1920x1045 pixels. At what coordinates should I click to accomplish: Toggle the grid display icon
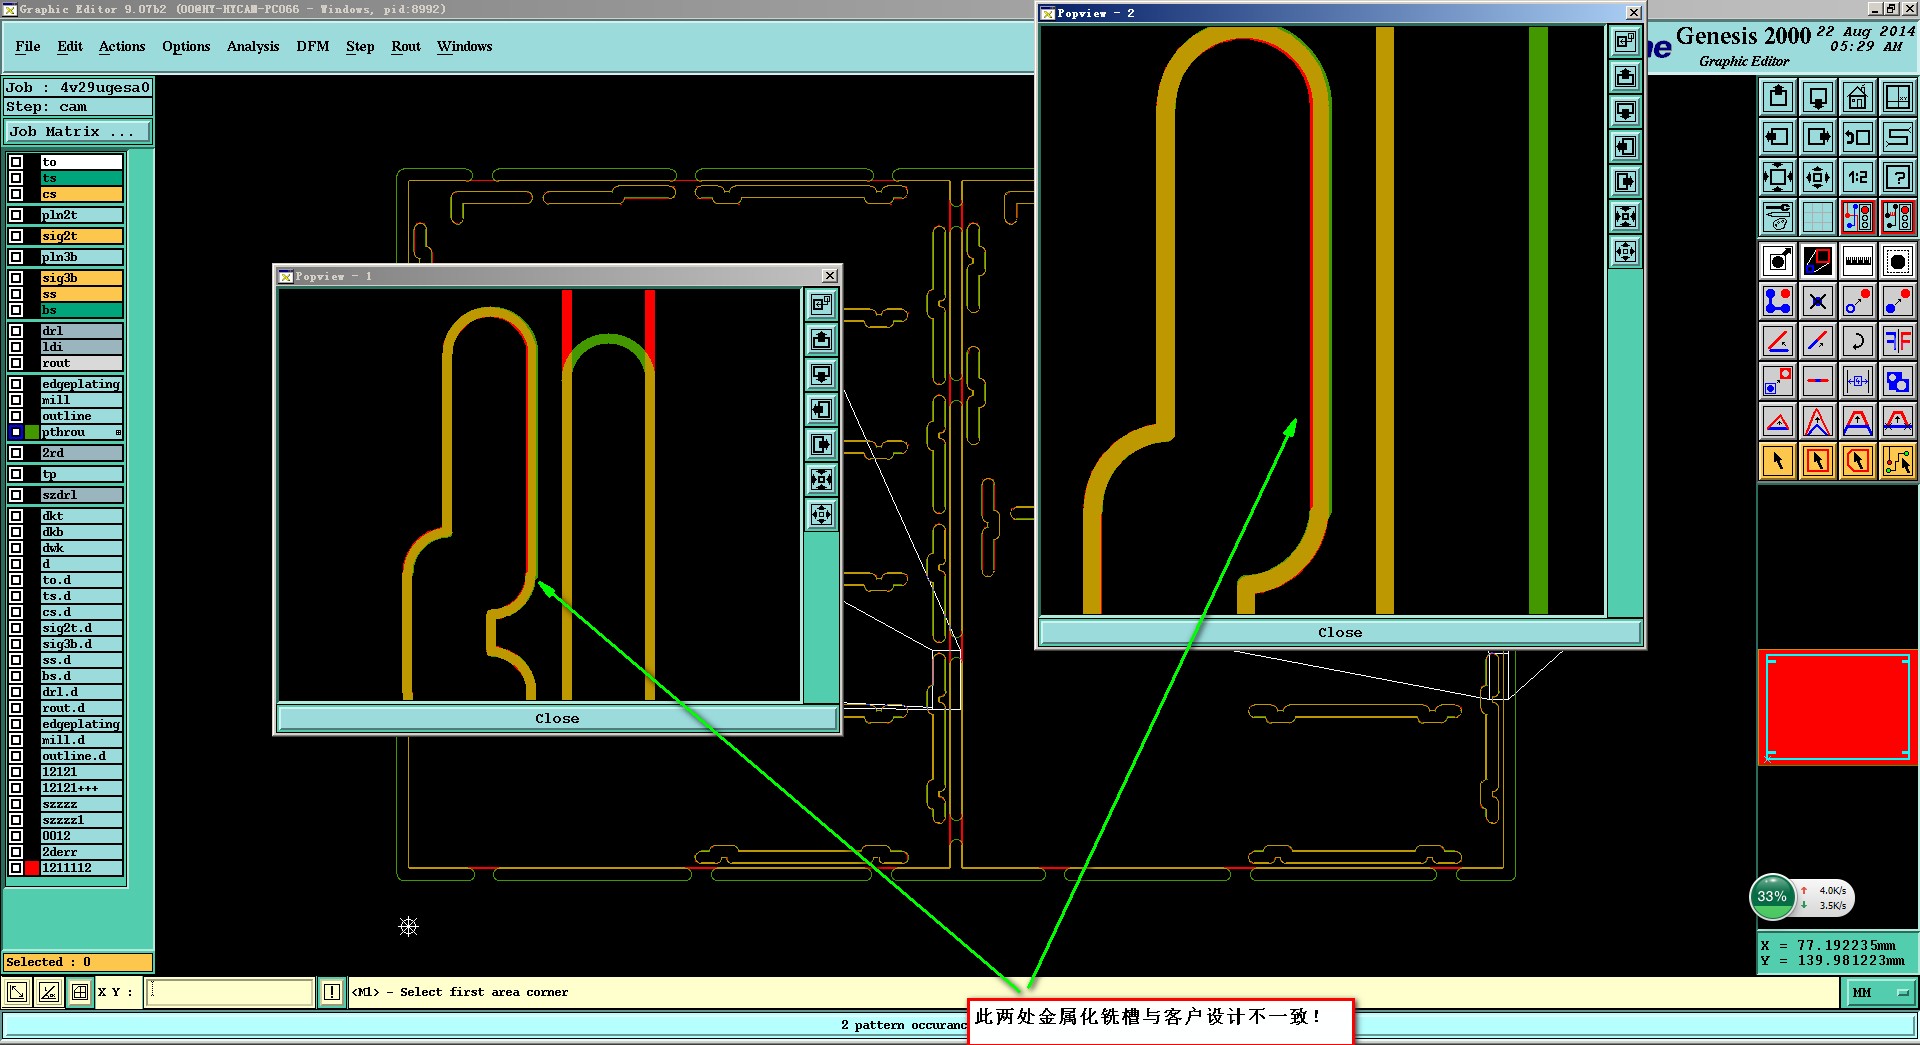(x=1817, y=217)
